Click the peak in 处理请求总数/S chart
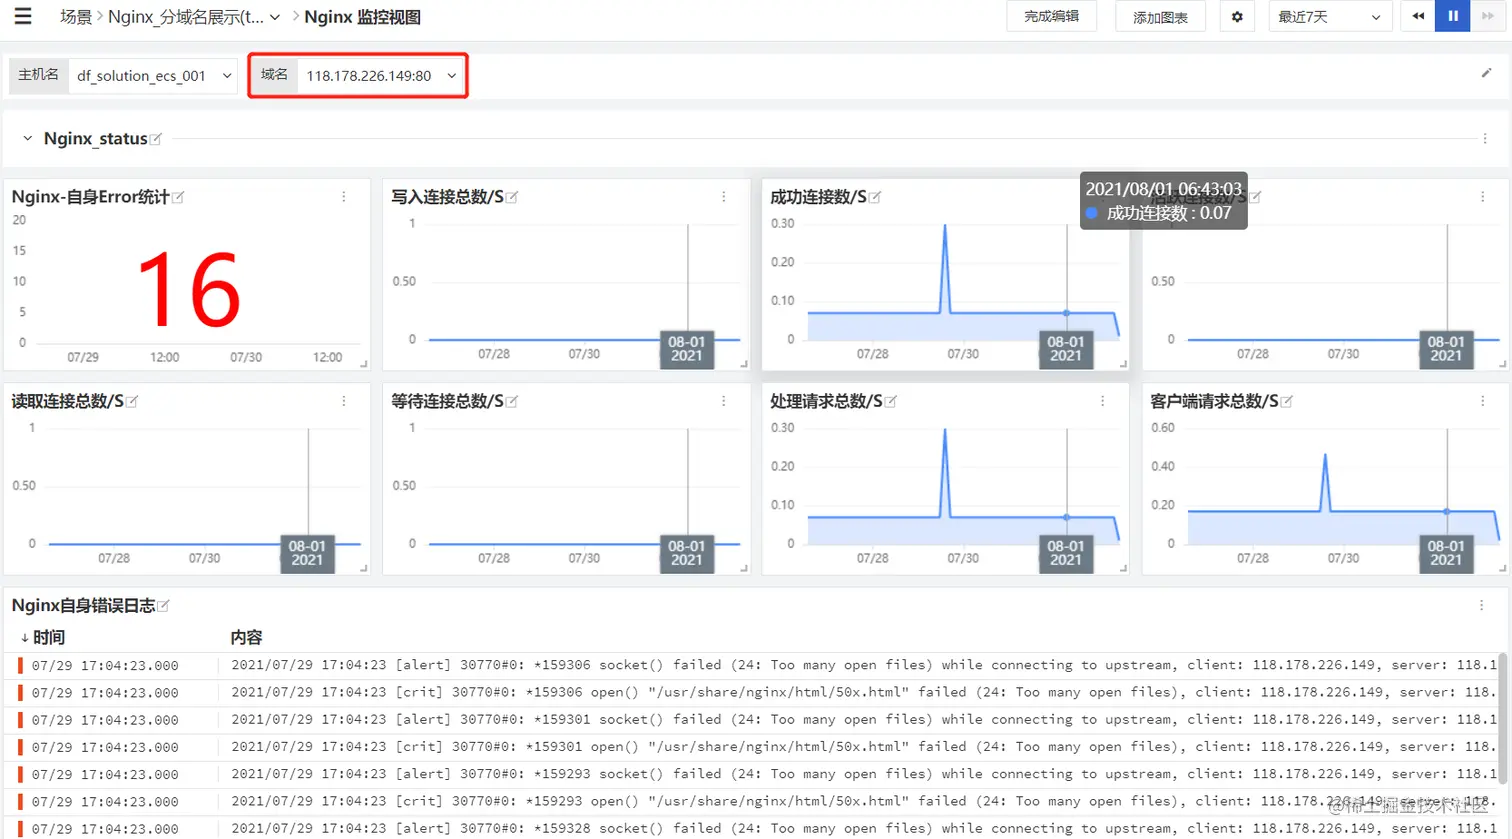 tap(945, 432)
